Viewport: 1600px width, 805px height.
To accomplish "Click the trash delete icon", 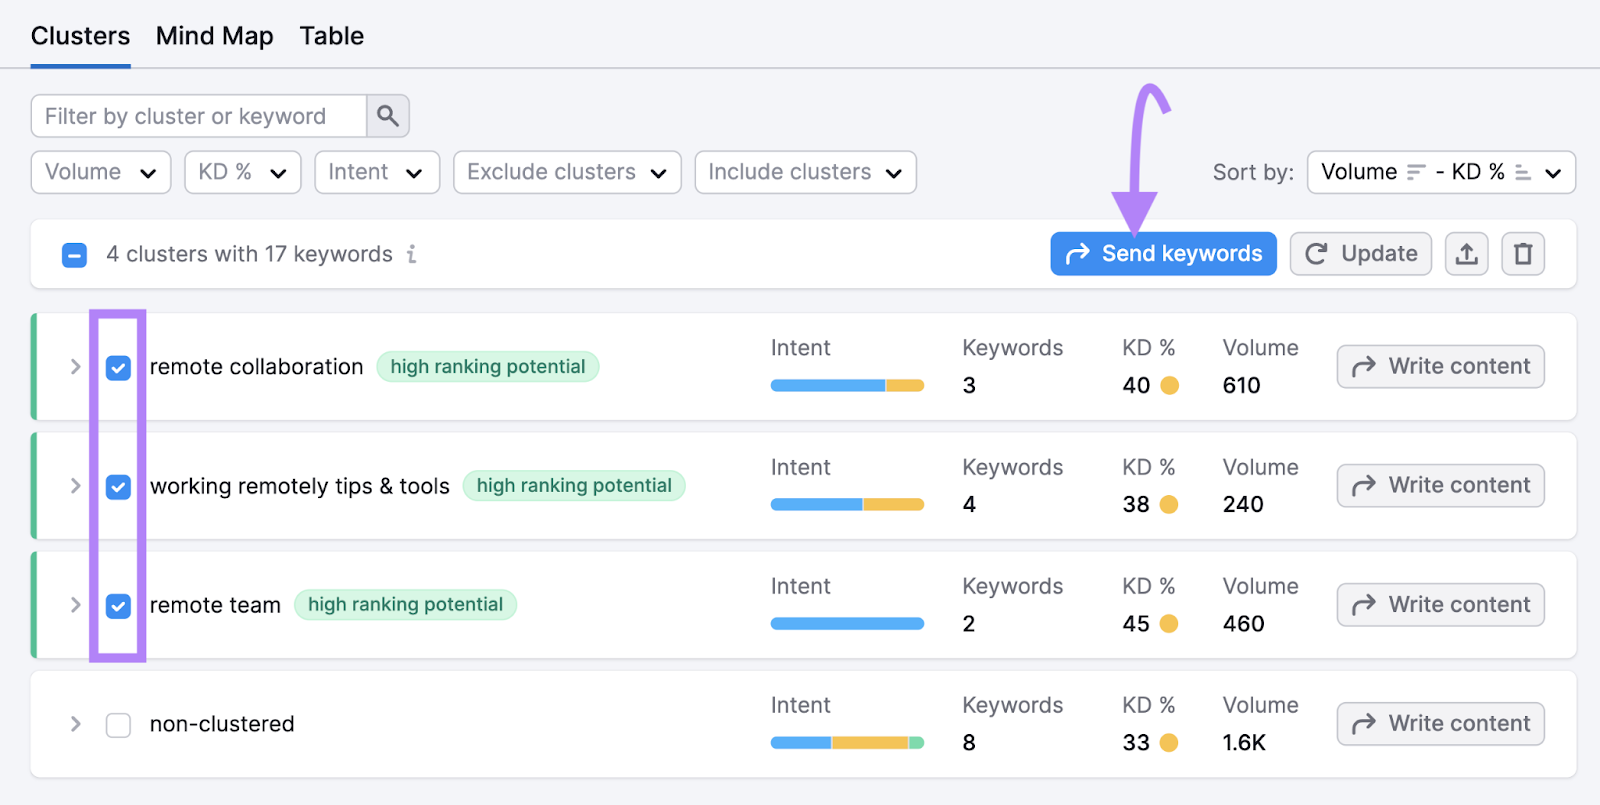I will pyautogui.click(x=1522, y=254).
